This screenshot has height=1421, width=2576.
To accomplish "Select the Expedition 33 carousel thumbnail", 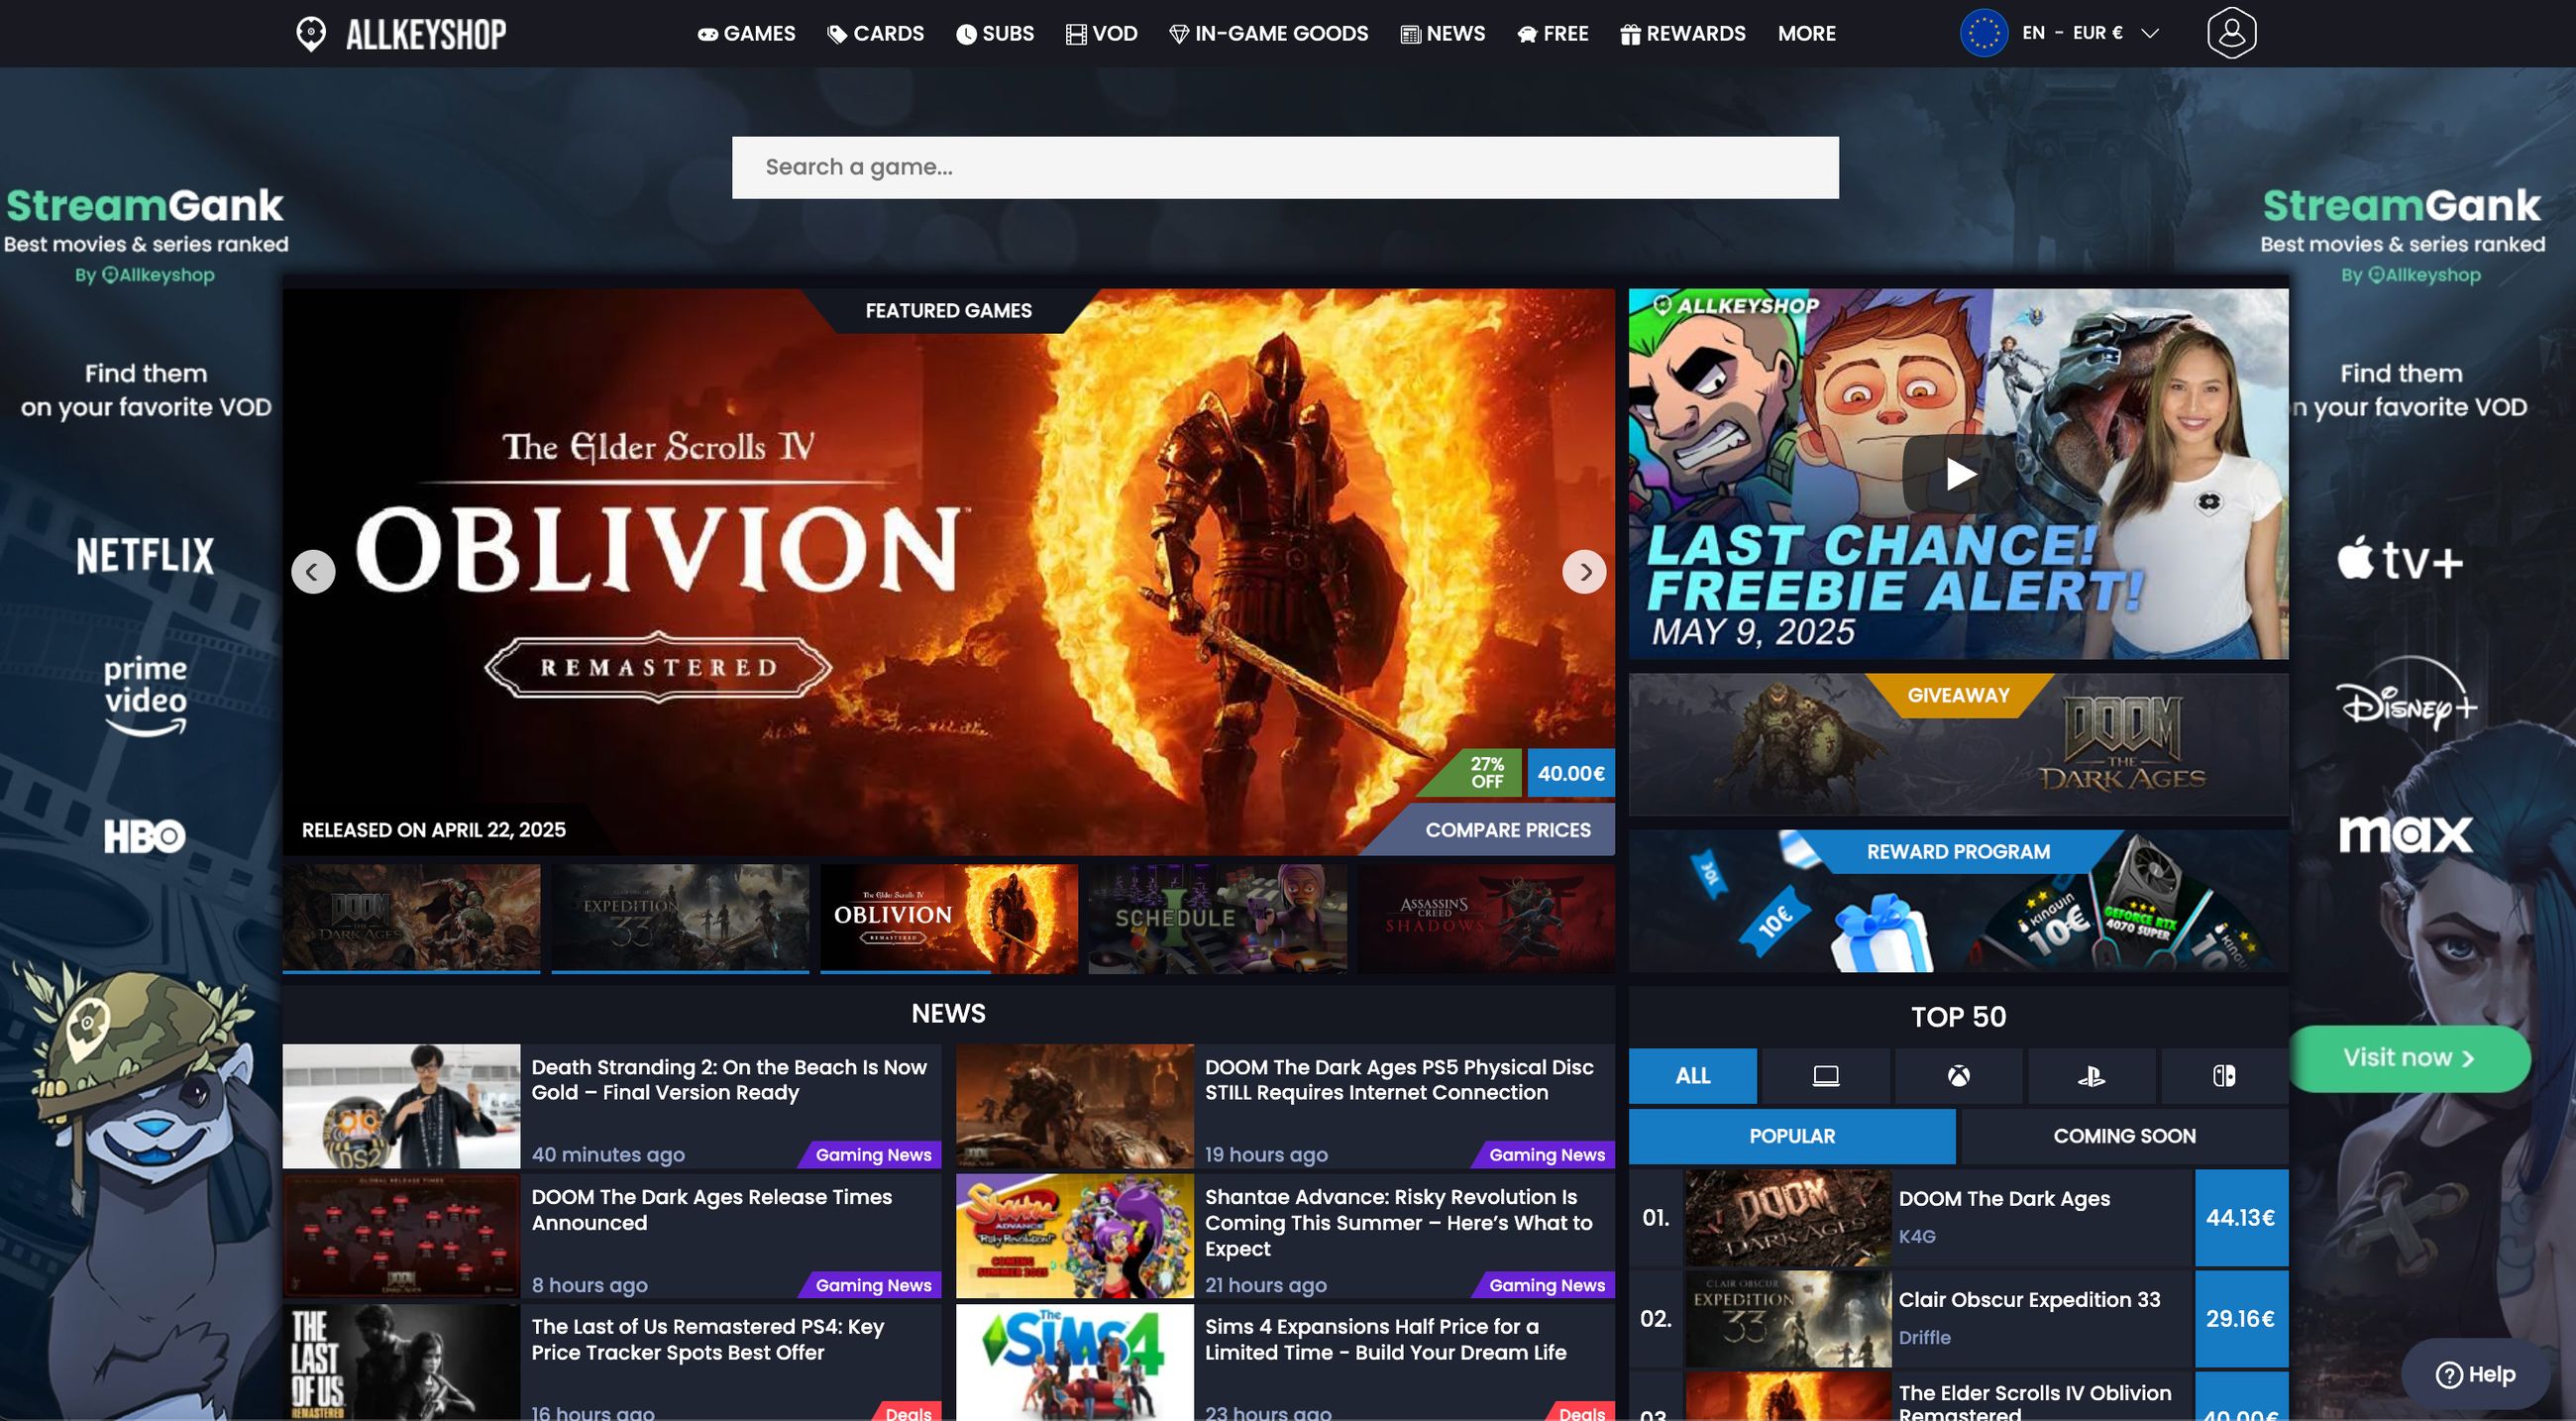I will (x=680, y=918).
